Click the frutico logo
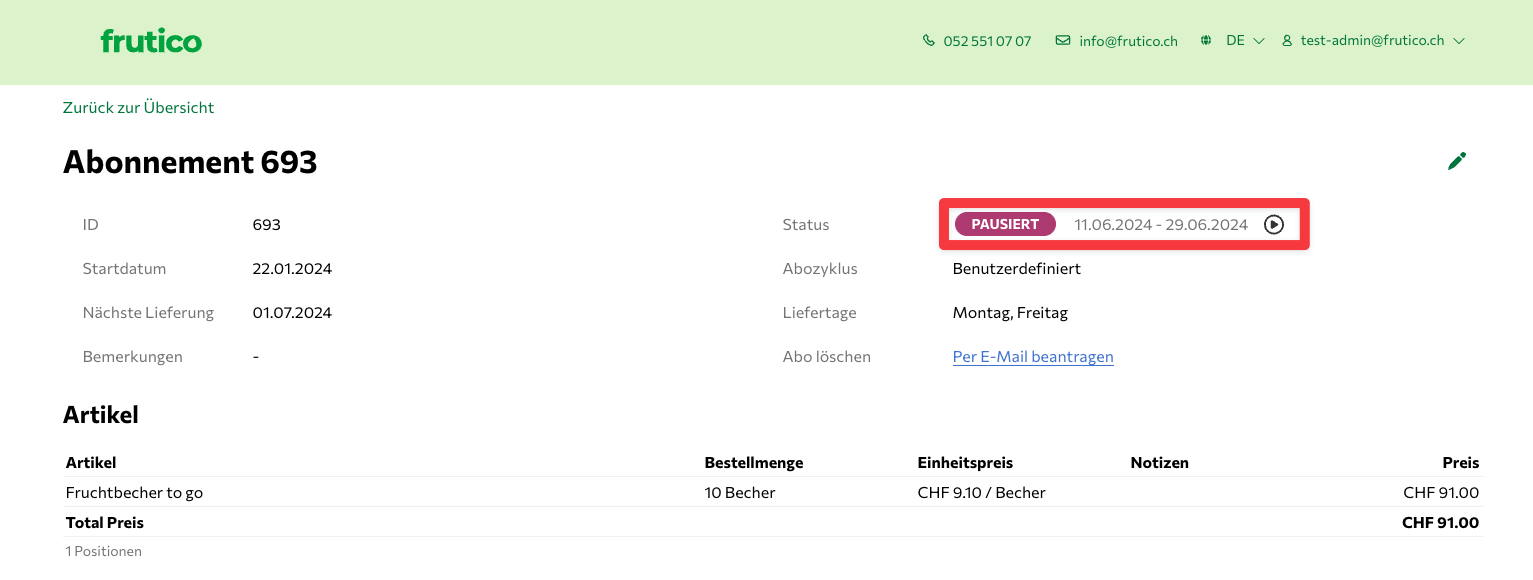This screenshot has width=1533, height=580. (x=151, y=41)
